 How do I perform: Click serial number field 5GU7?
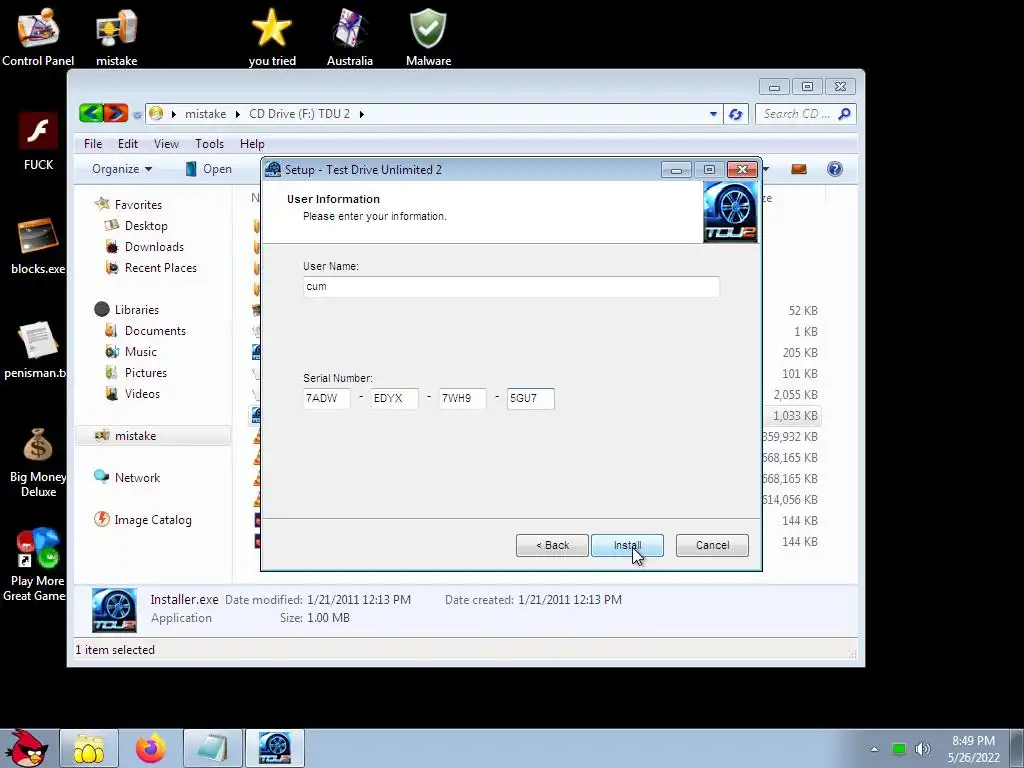(x=530, y=398)
